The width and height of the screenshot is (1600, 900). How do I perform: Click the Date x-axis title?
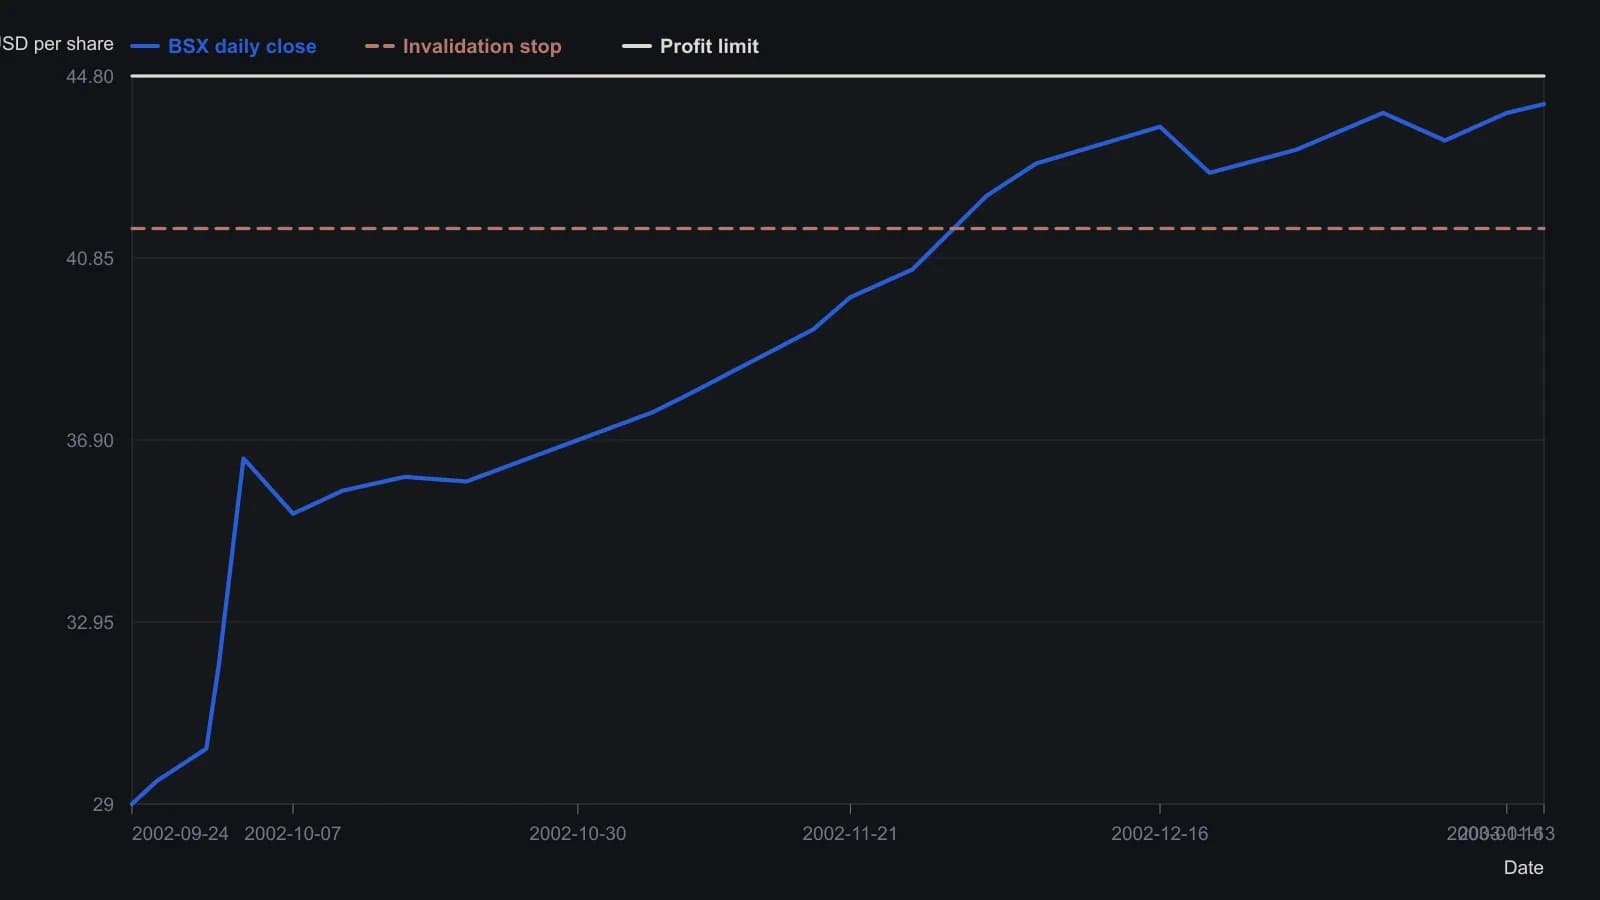point(1523,867)
